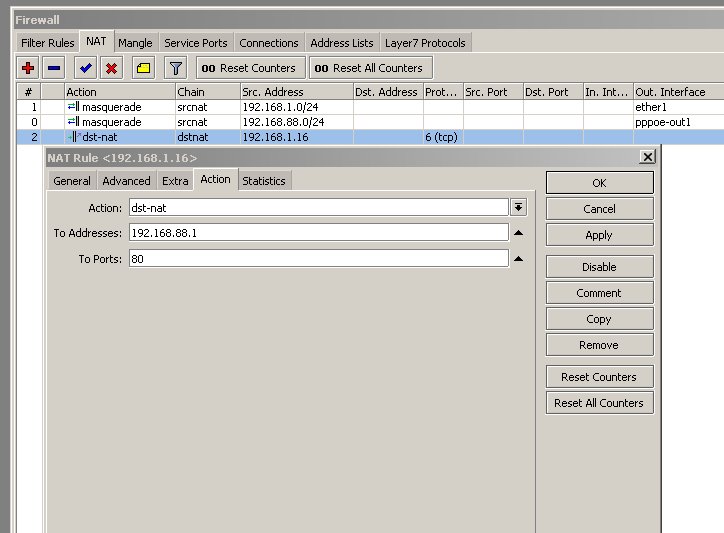Close the NAT Rule dialog
This screenshot has height=533, width=724.
pos(647,157)
